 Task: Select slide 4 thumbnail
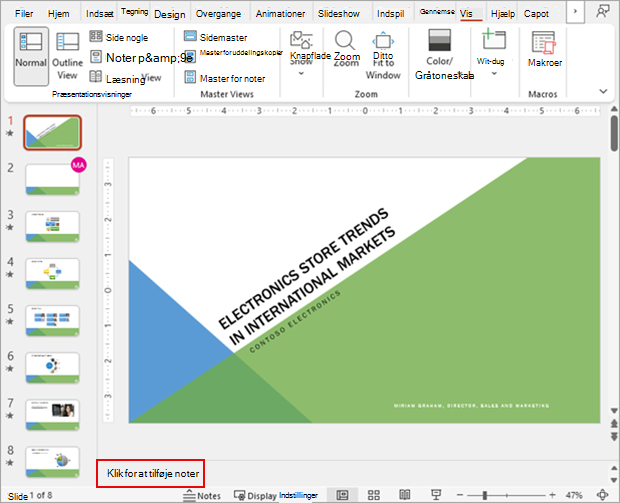(53, 274)
